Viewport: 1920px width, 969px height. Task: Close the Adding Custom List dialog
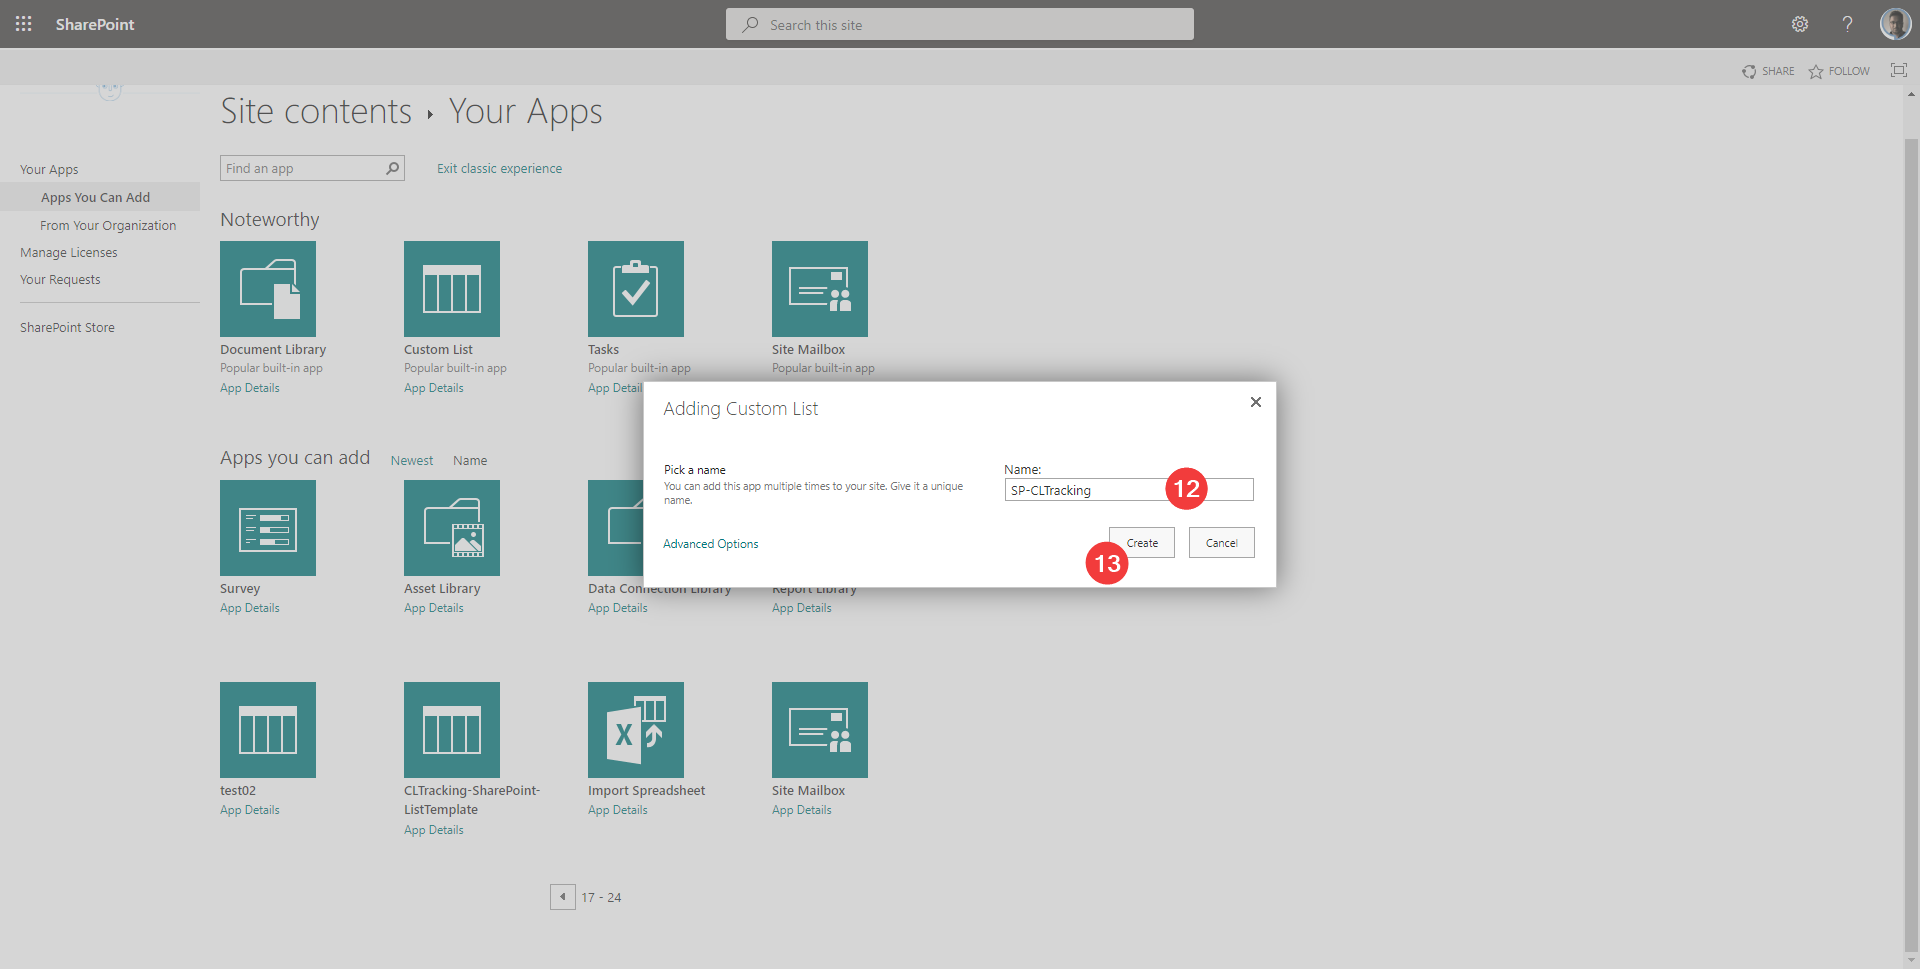[x=1256, y=402]
